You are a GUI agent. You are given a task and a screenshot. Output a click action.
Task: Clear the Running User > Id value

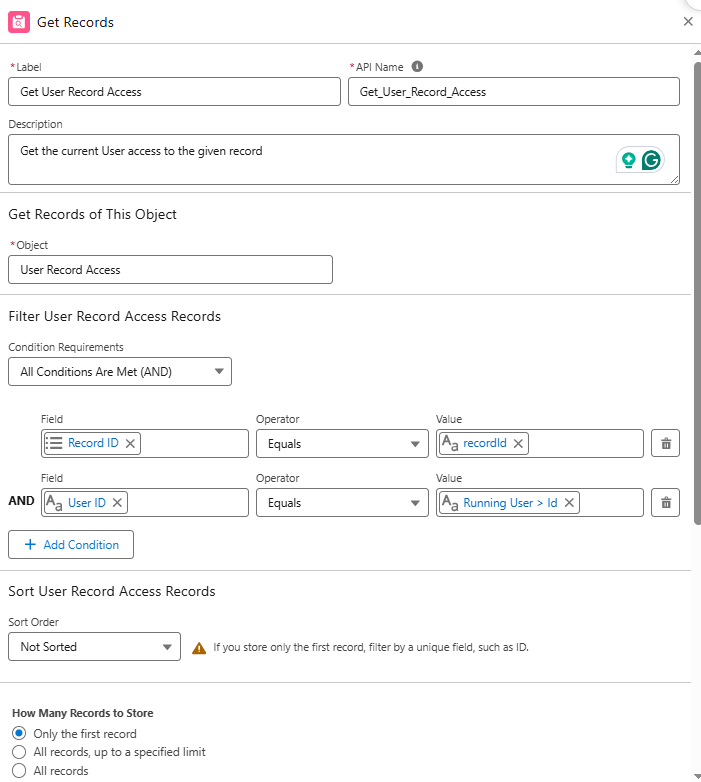click(x=569, y=503)
